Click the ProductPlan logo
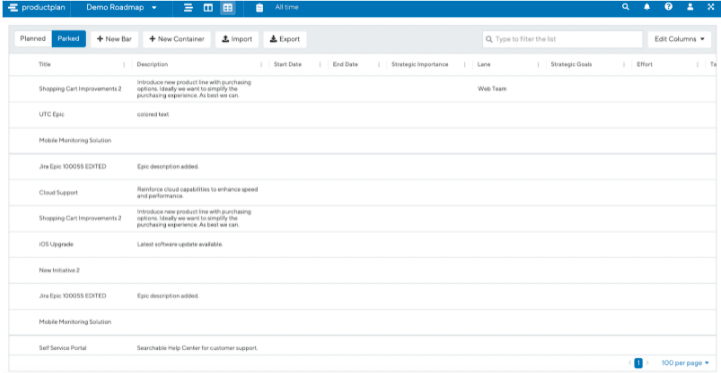721x373 pixels. [36, 8]
